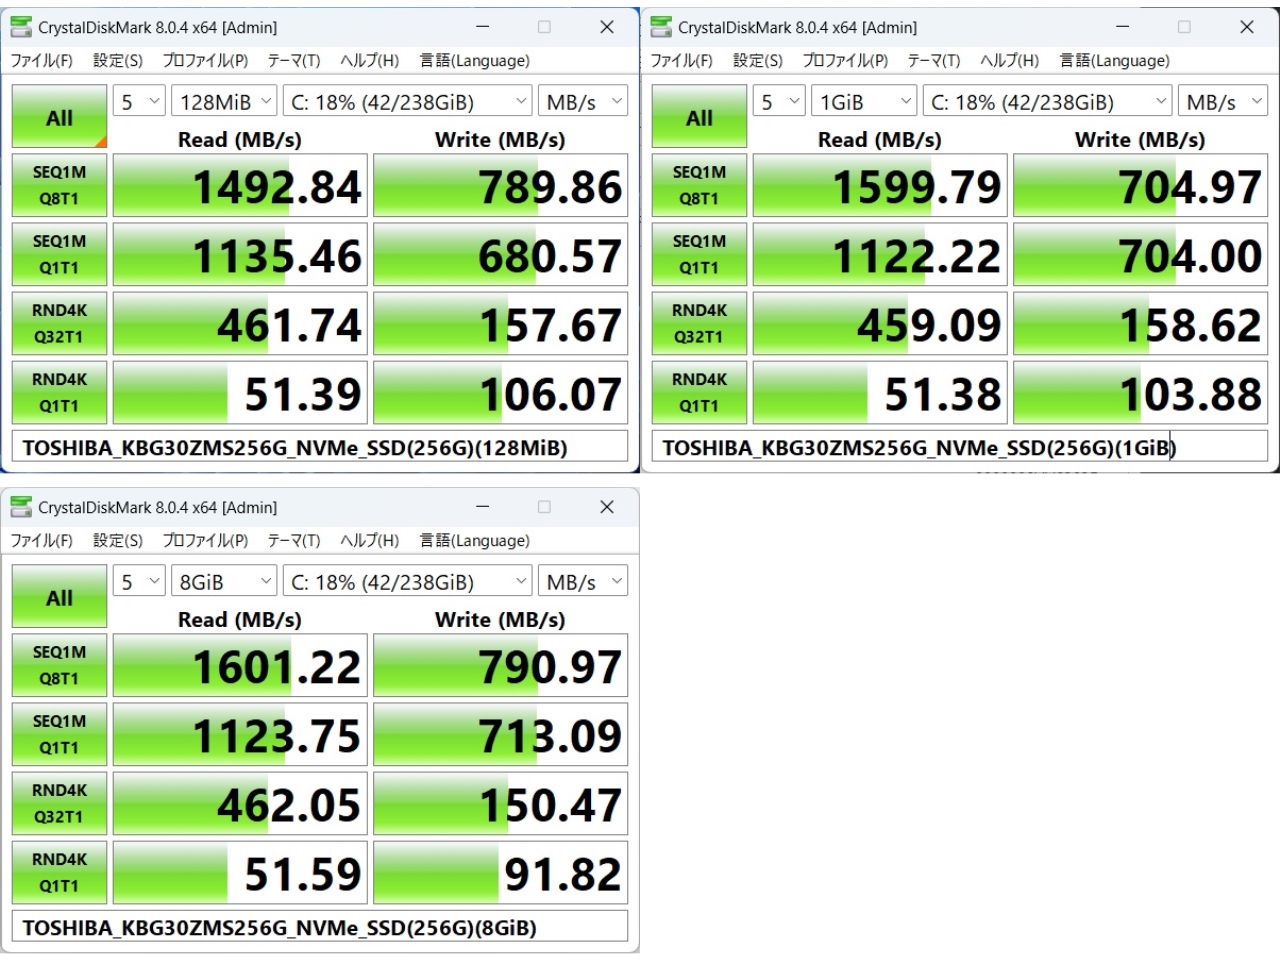Open the test count dropdown in the 8GiB window
The height and width of the screenshot is (960, 1280).
click(x=139, y=582)
